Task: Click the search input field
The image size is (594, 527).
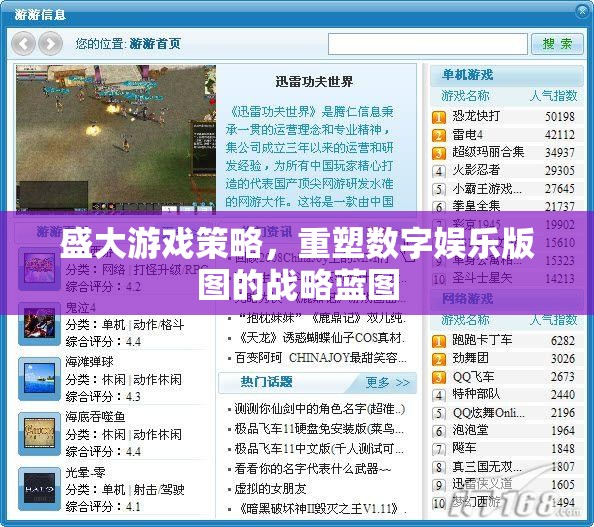Action: pos(428,44)
